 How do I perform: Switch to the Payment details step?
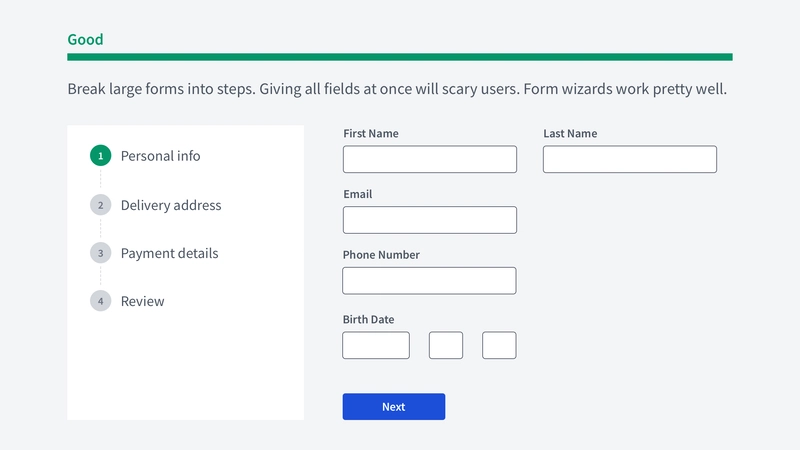pyautogui.click(x=169, y=253)
